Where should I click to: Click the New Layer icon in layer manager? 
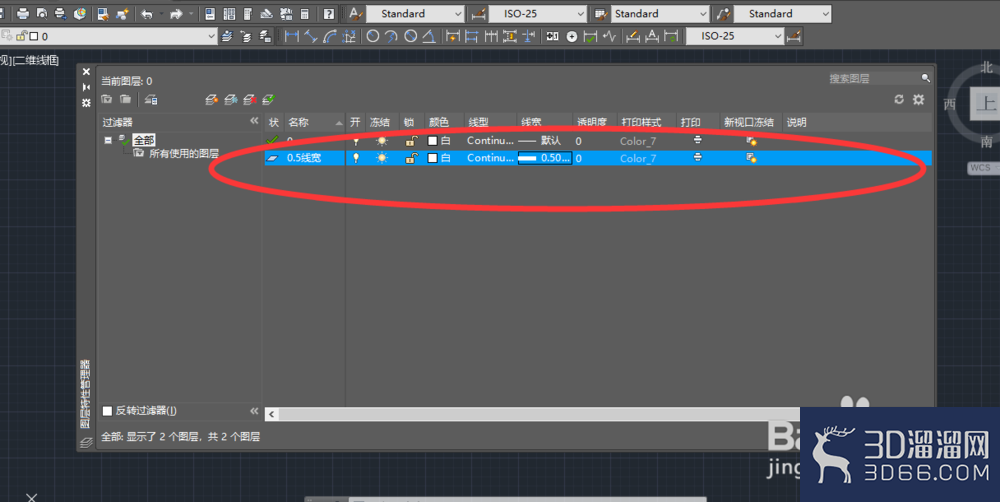tap(212, 100)
